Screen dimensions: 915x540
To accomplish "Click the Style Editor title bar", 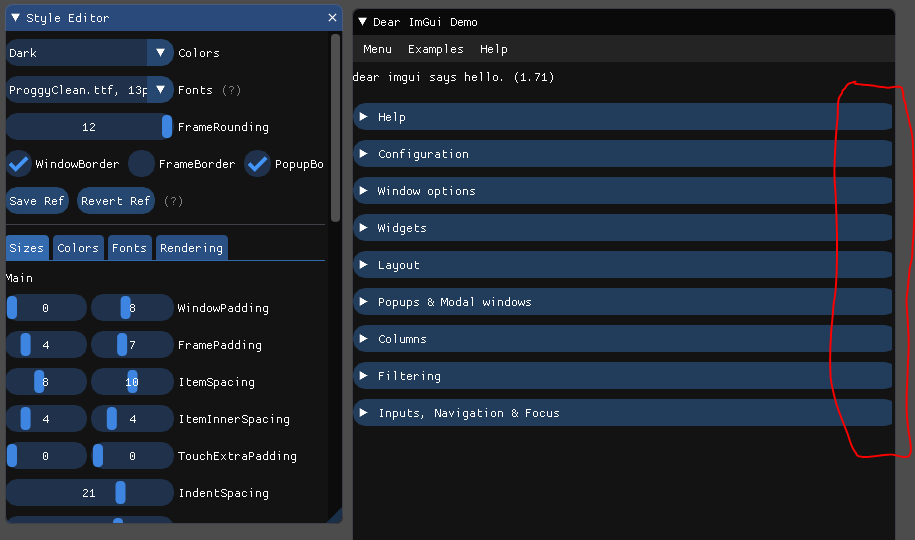I will click(174, 18).
